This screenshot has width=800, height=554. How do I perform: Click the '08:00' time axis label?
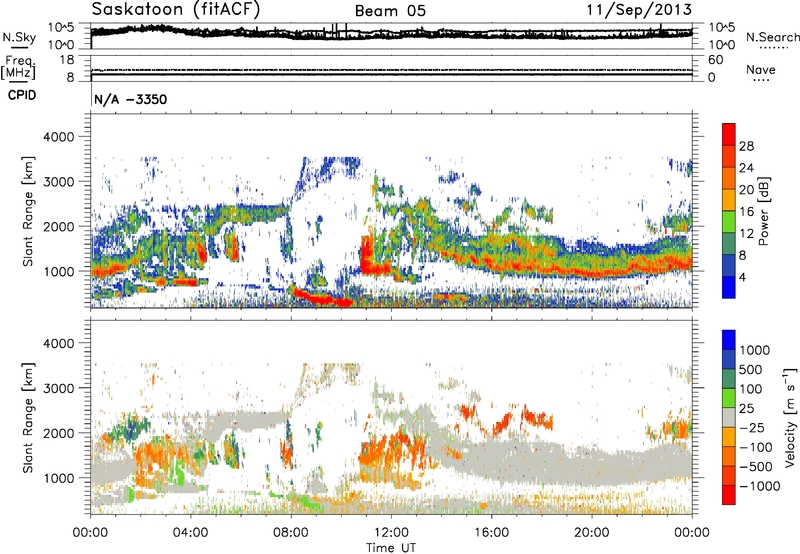click(x=291, y=533)
